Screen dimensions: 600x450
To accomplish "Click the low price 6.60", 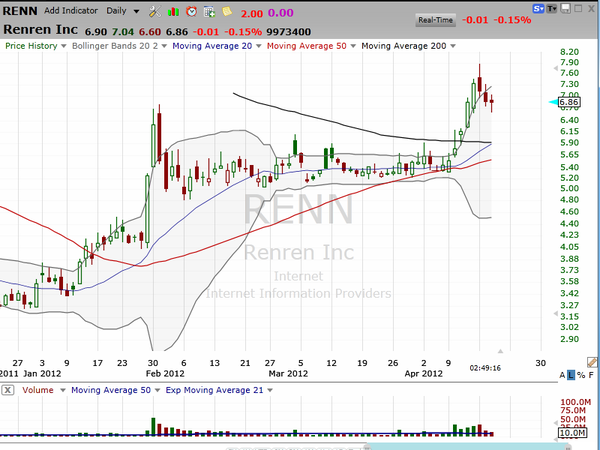I will pos(150,32).
